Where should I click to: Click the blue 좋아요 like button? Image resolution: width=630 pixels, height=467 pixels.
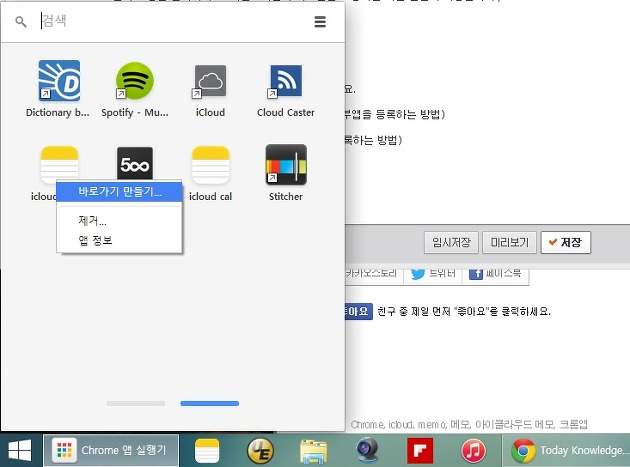tap(357, 311)
